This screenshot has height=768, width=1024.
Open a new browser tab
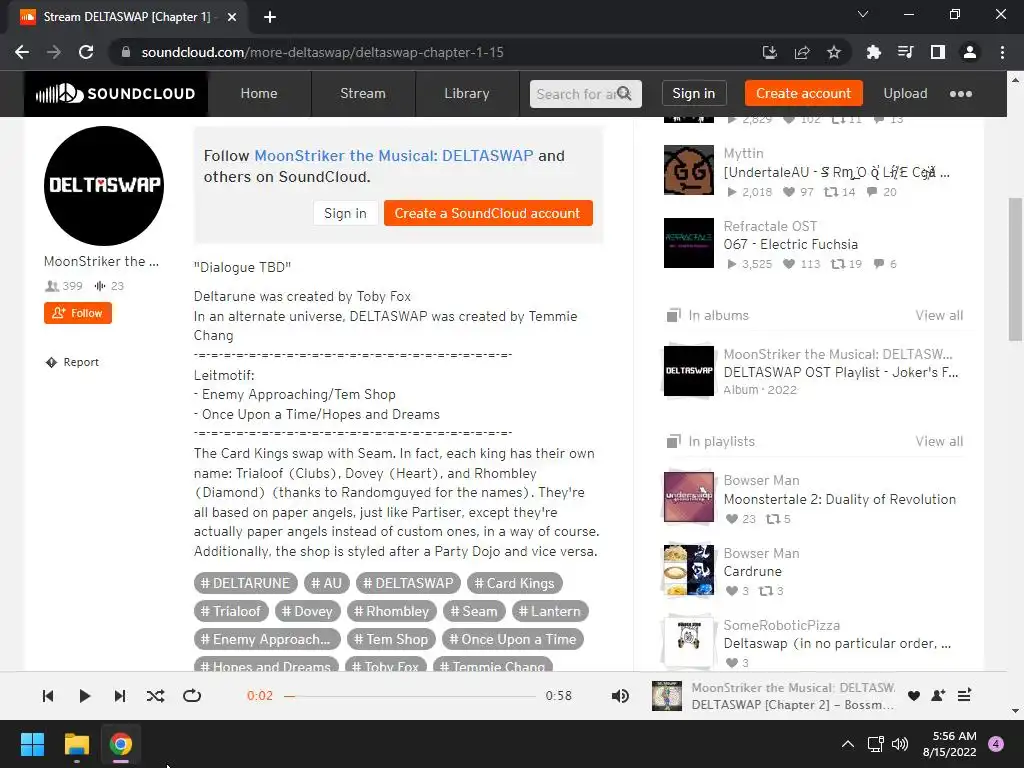click(x=270, y=17)
